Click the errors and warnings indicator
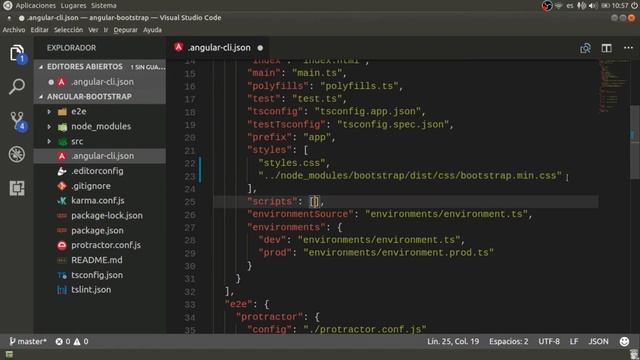Screen dimensions: 640x360 pos(72,342)
